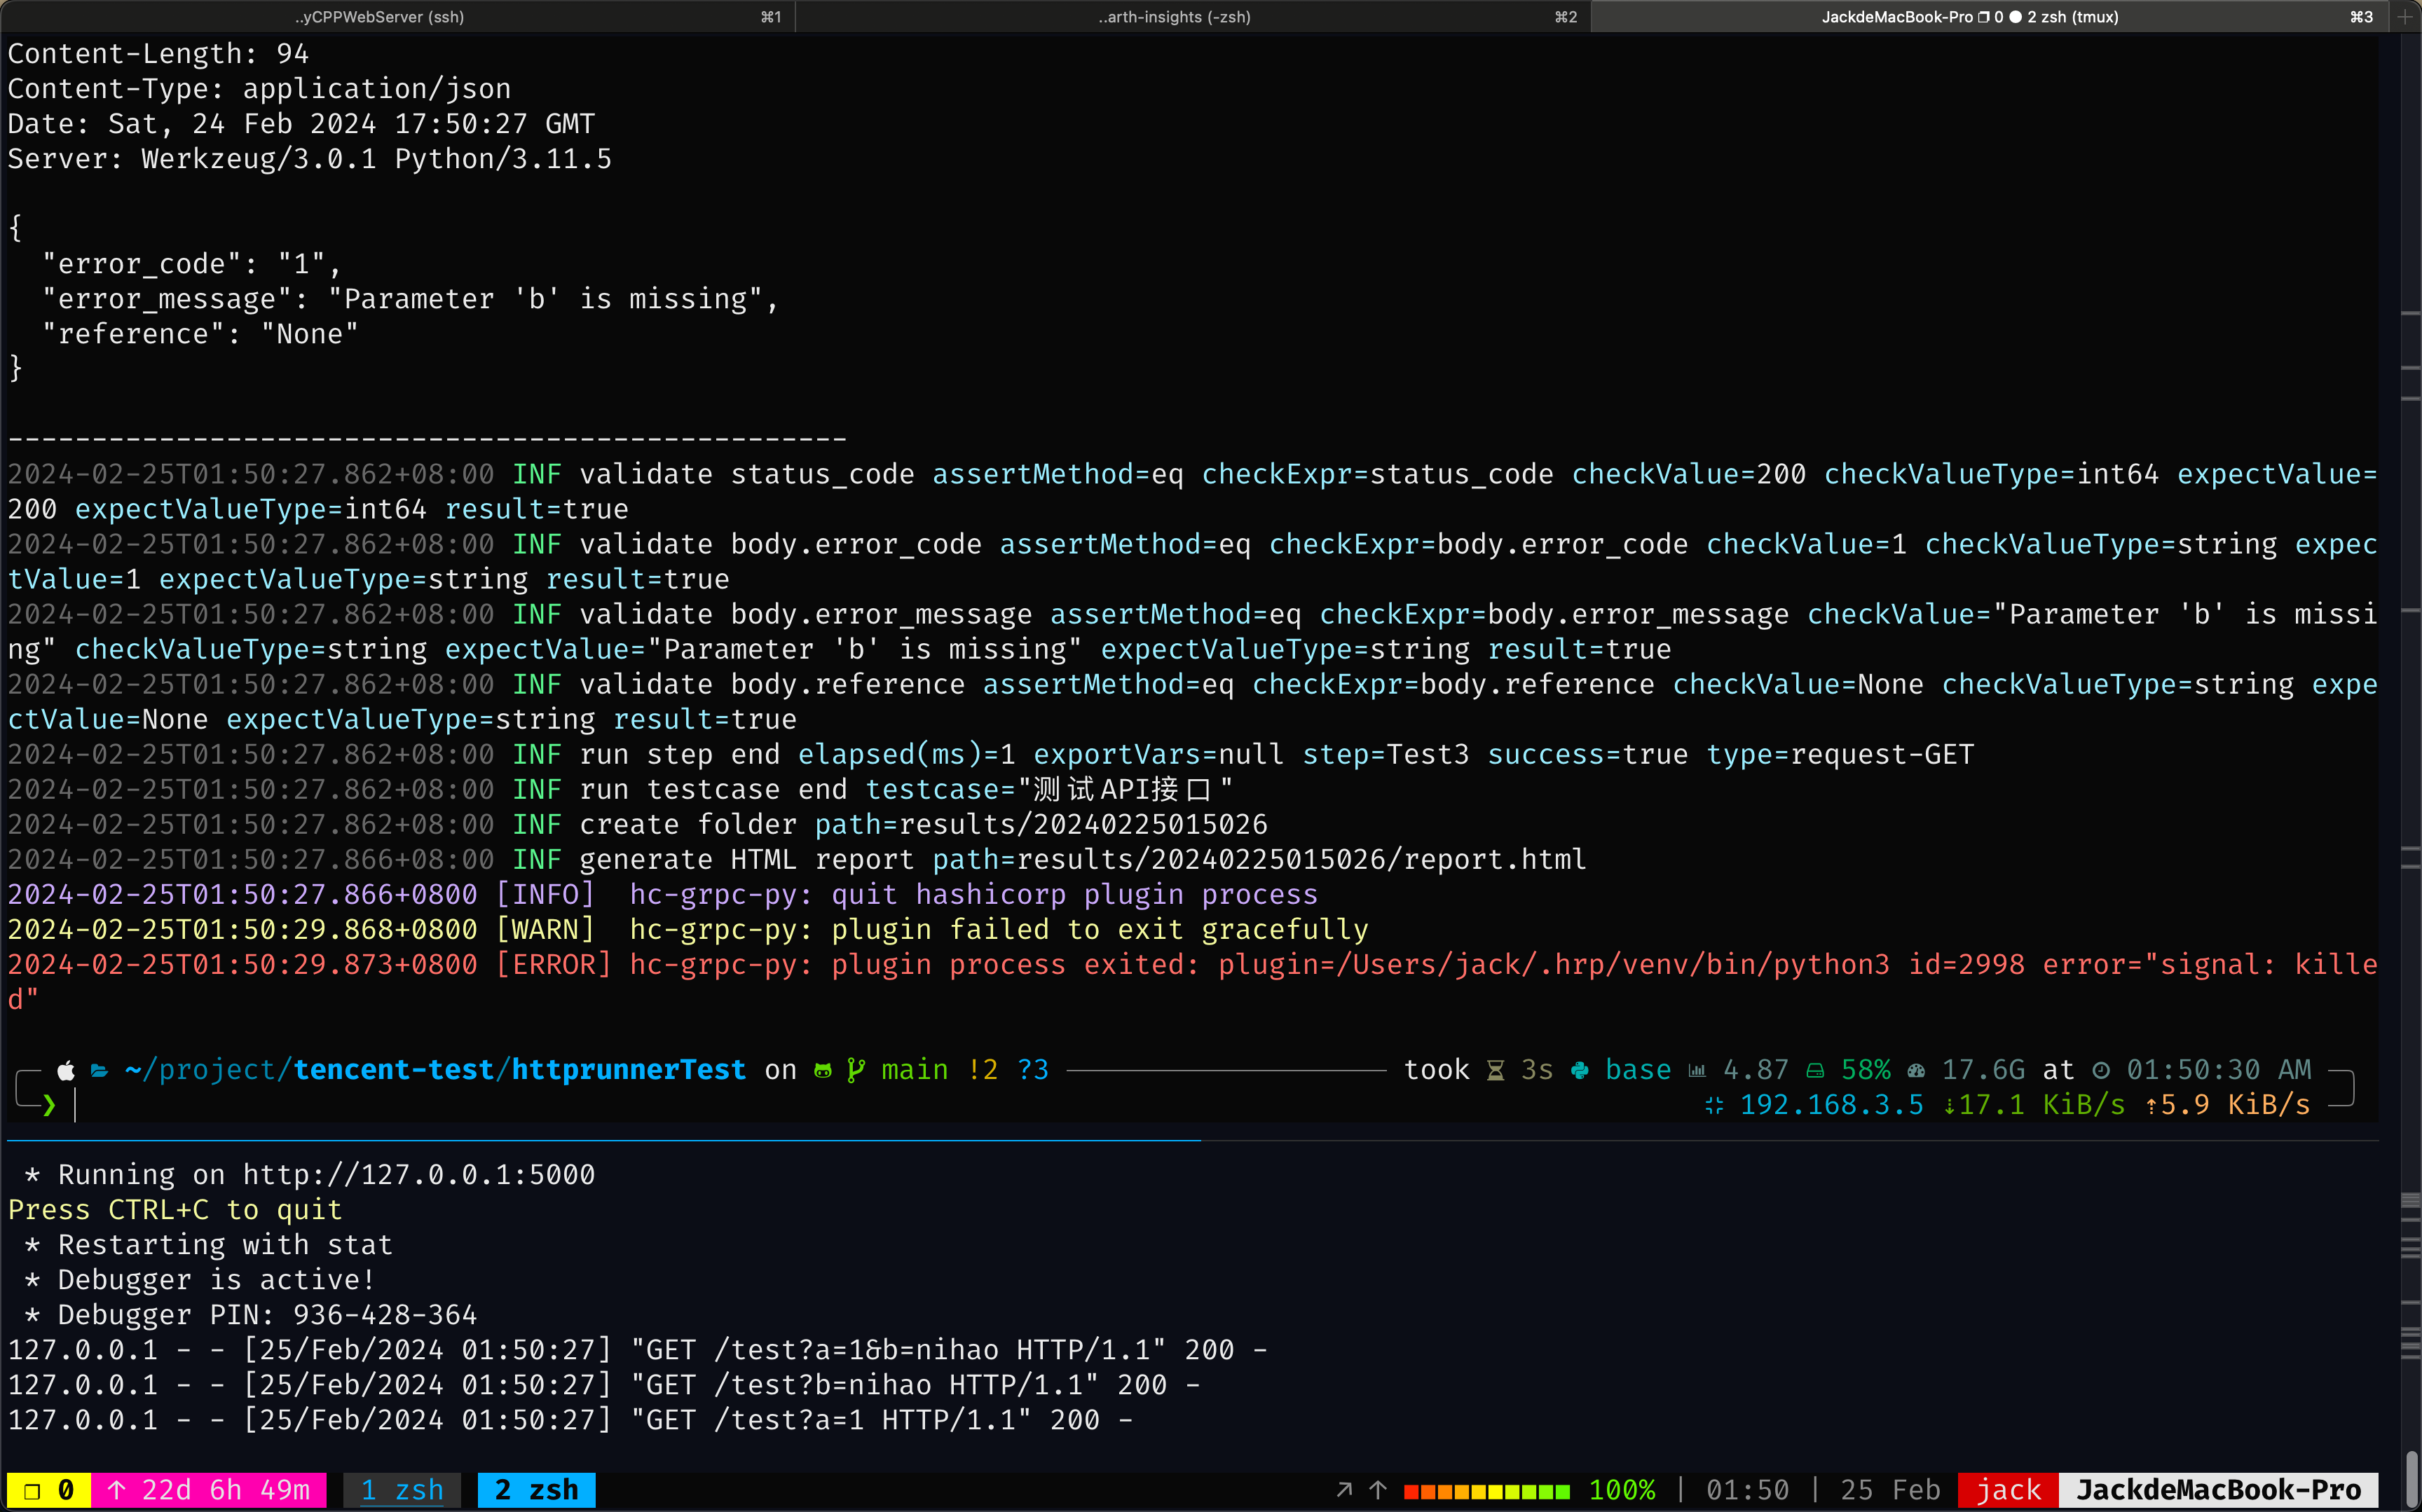This screenshot has height=1512, width=2422.
Task: Switch to the yCPPWebServer (ssh) tab
Action: [x=397, y=16]
